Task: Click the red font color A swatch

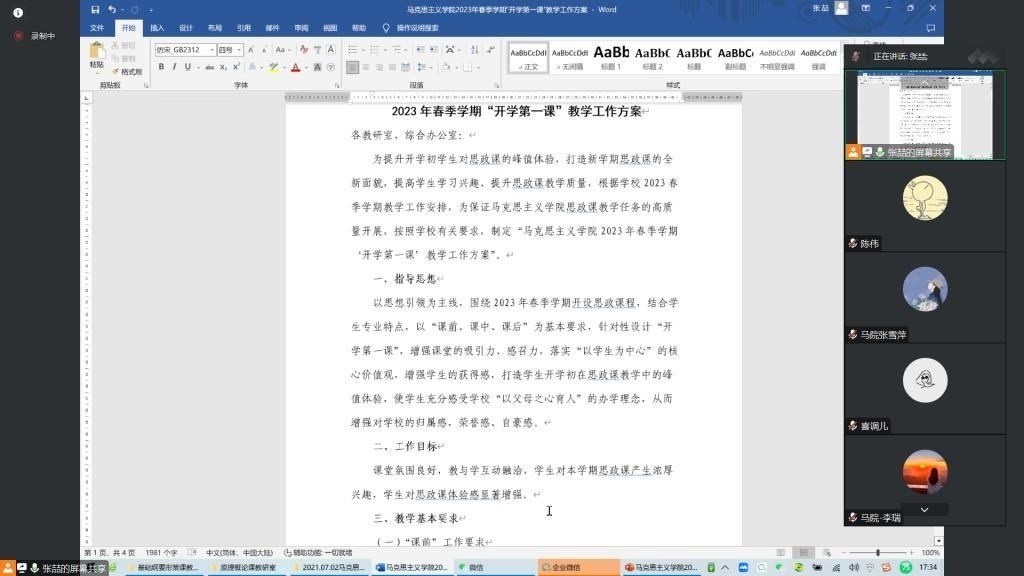Action: click(x=295, y=67)
